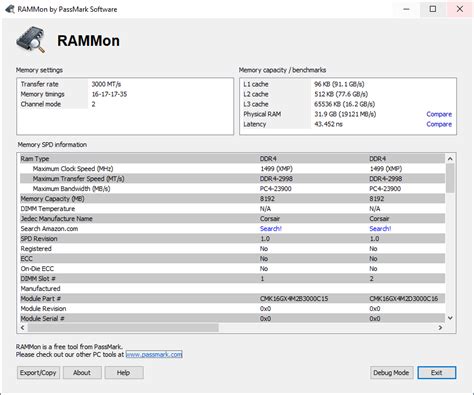Open the About dialog
Screen dimensions: 474x395
pyautogui.click(x=82, y=373)
